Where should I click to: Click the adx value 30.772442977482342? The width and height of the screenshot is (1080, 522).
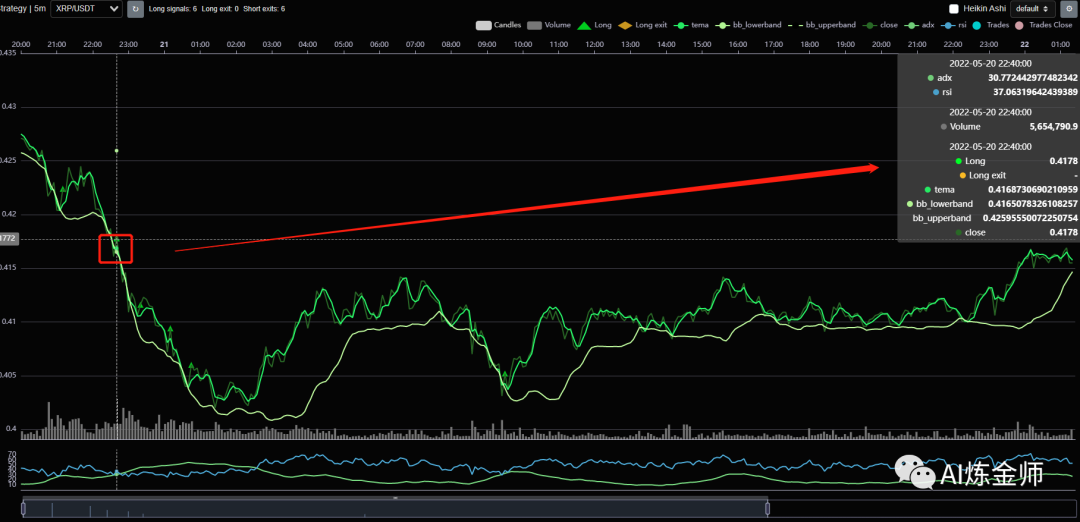click(1032, 78)
